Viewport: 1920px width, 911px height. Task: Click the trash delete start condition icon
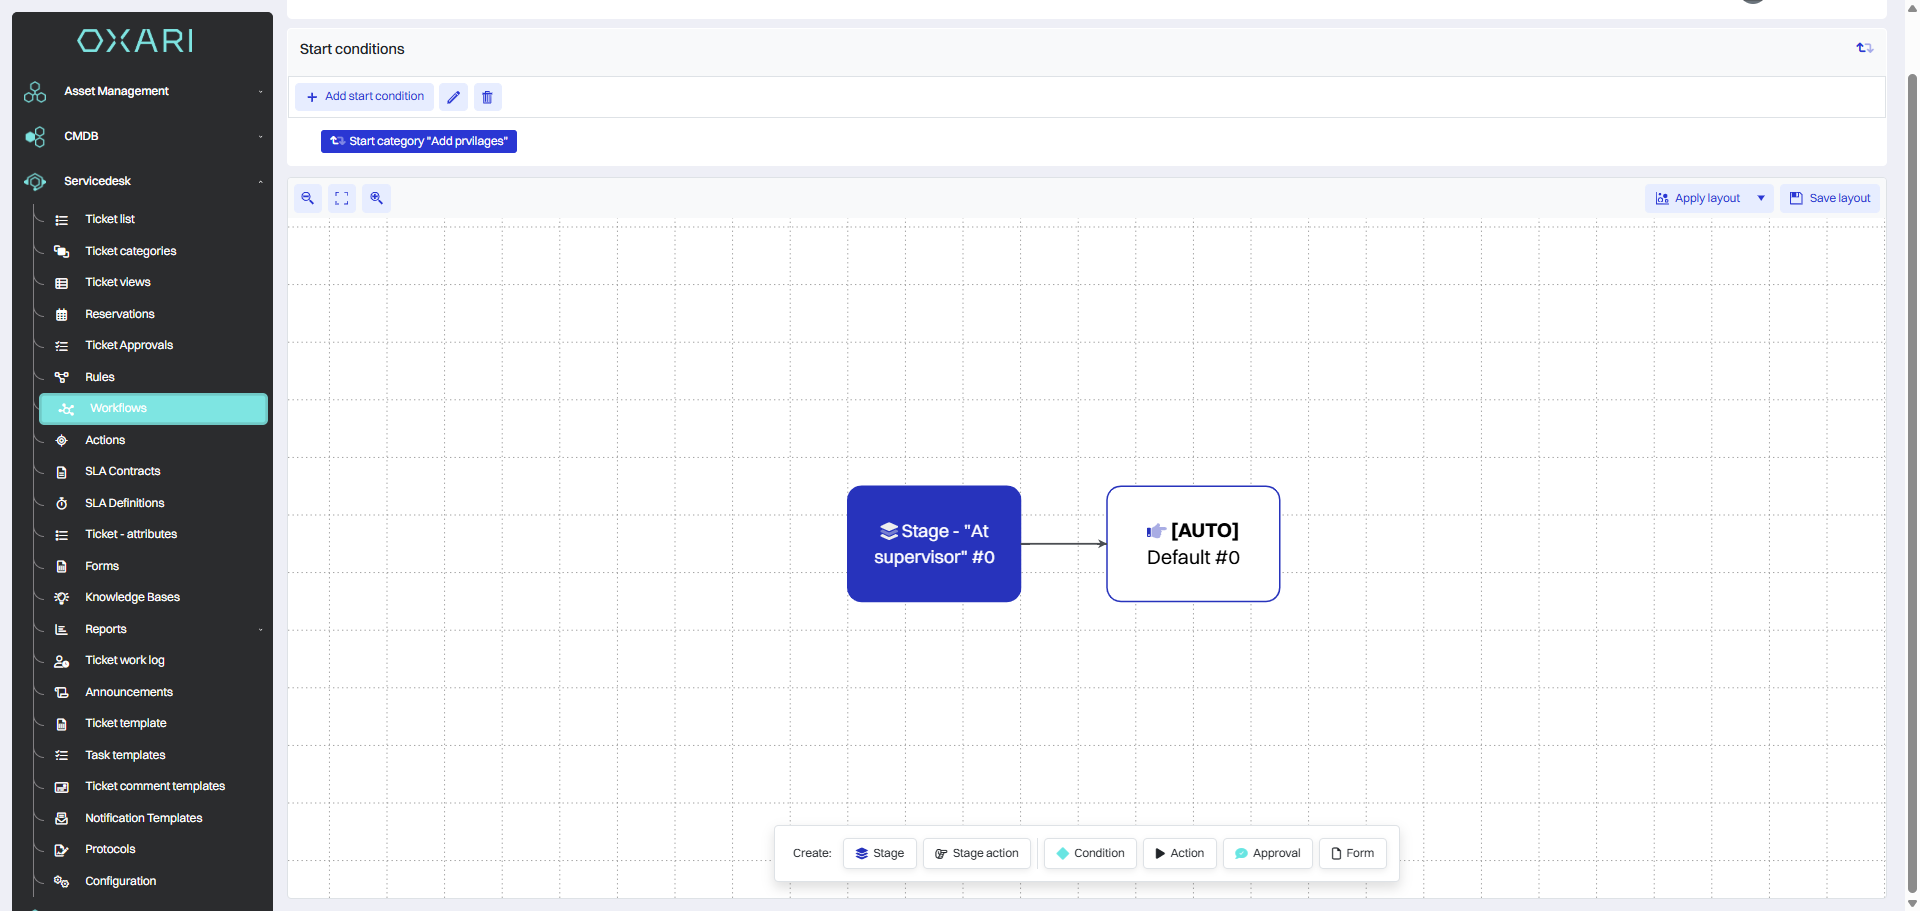coord(487,97)
